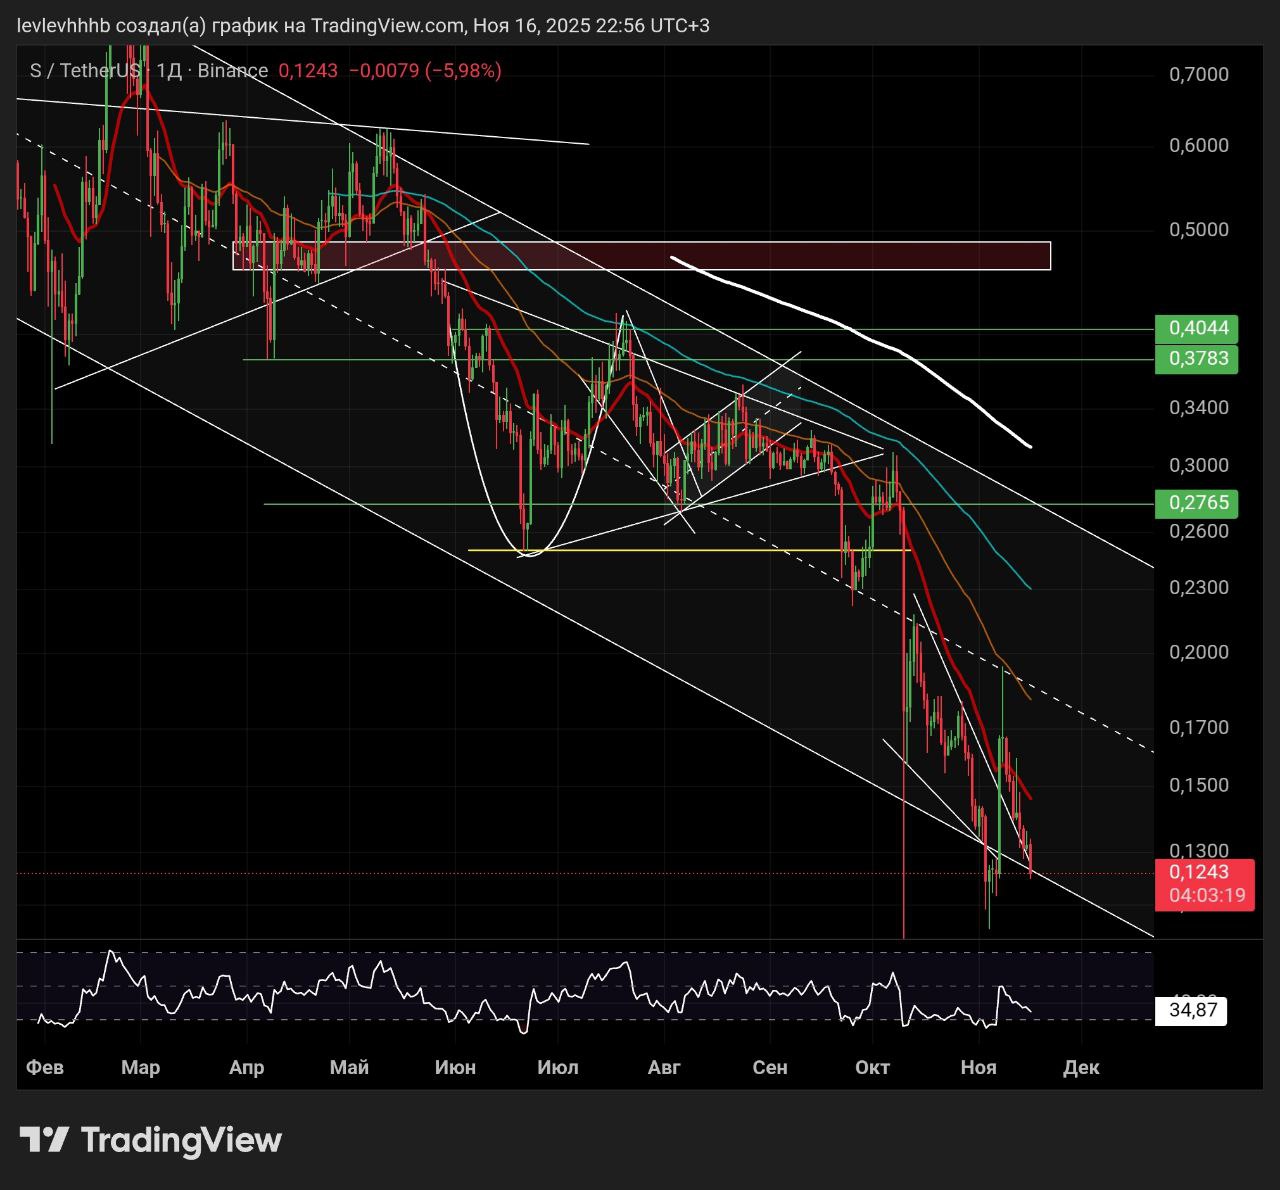Click the Июн month label on time axis

[455, 1067]
